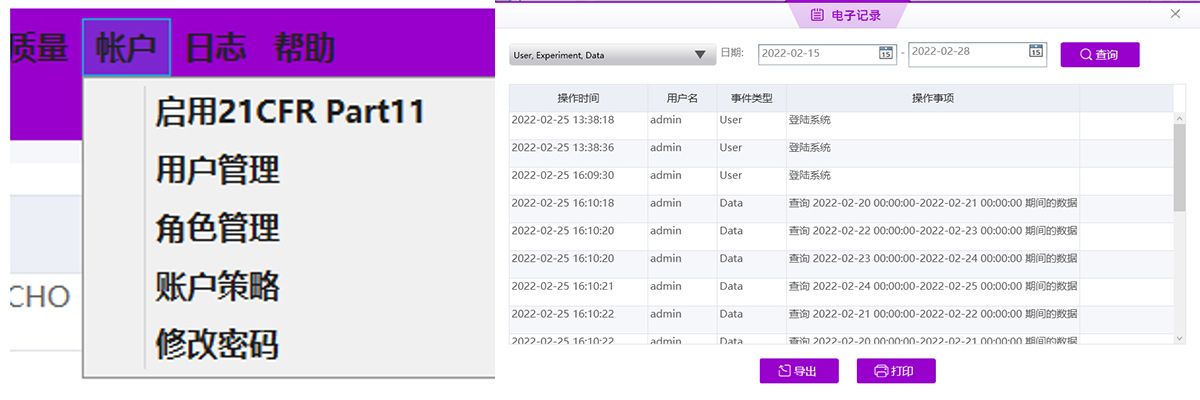This screenshot has height=400, width=1200.
Task: Click the 查询 search button
Action: tap(1099, 55)
